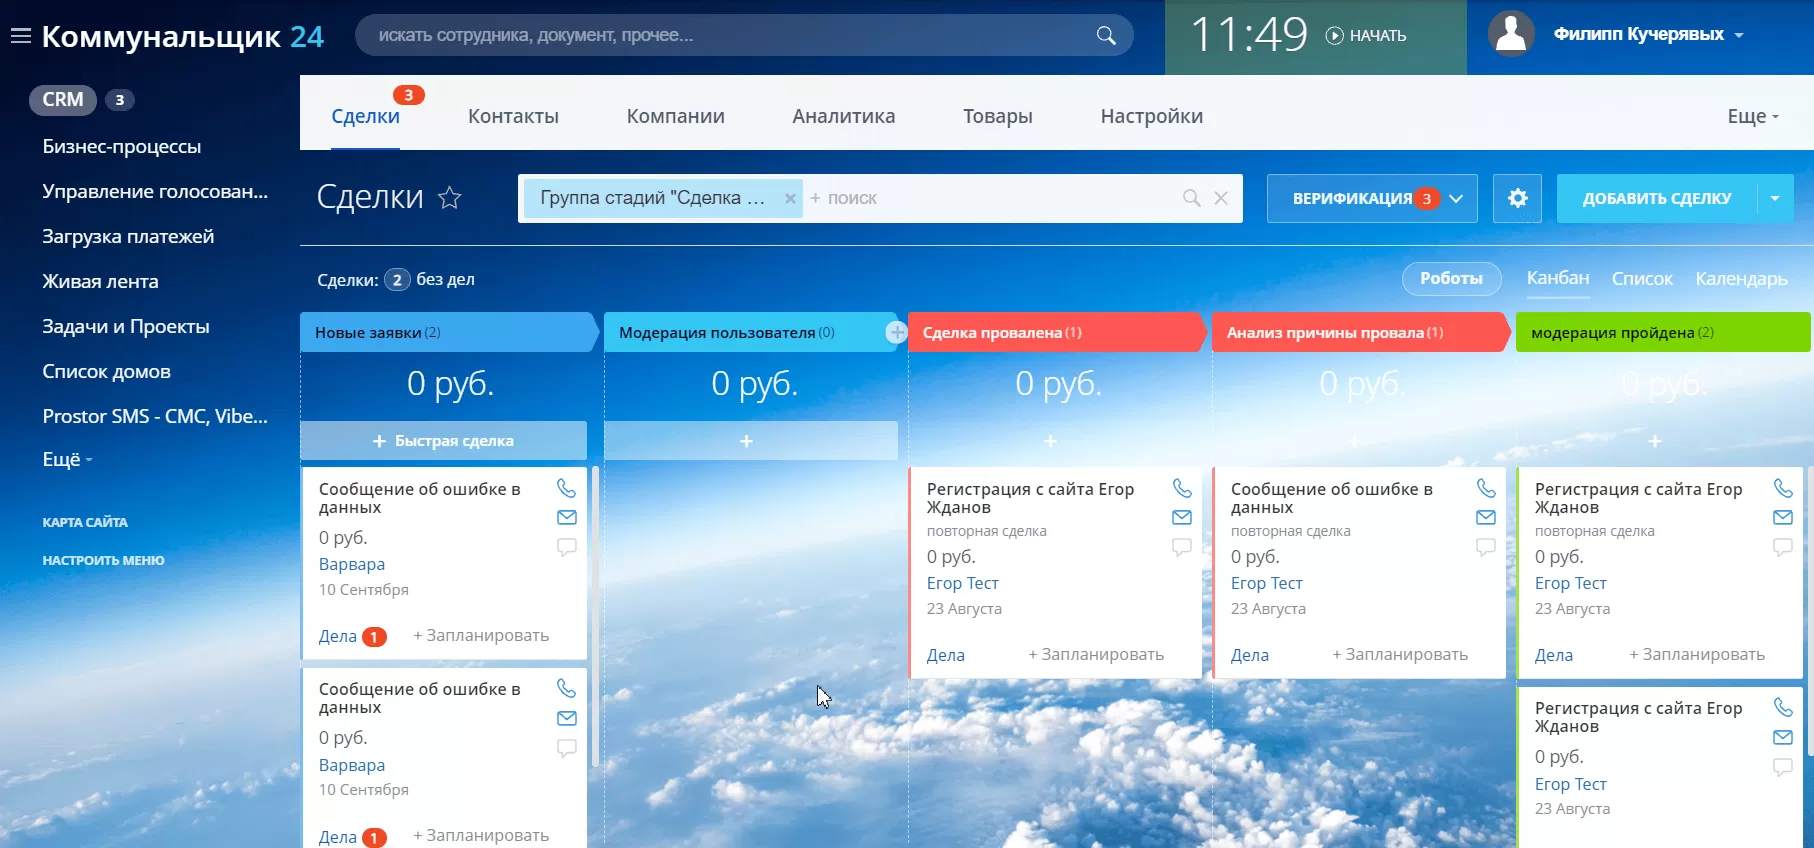Switch to the Список view
Screen dimensions: 1814x848
point(1641,279)
